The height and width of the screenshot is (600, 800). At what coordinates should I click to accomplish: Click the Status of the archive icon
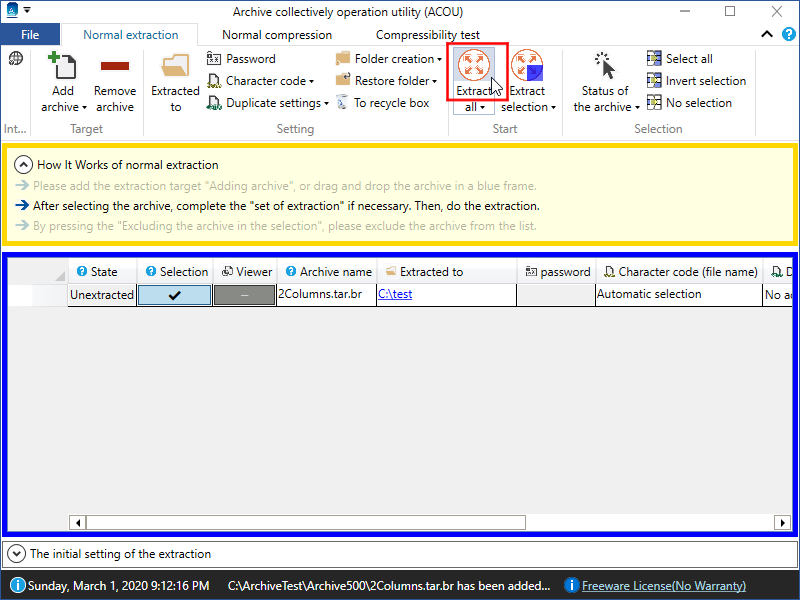tap(605, 67)
